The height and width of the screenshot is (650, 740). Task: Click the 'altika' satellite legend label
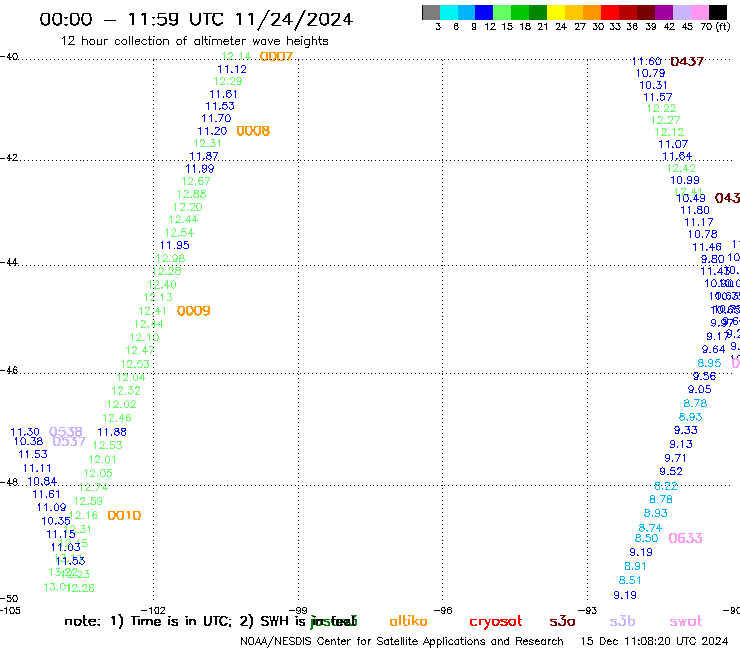point(408,621)
